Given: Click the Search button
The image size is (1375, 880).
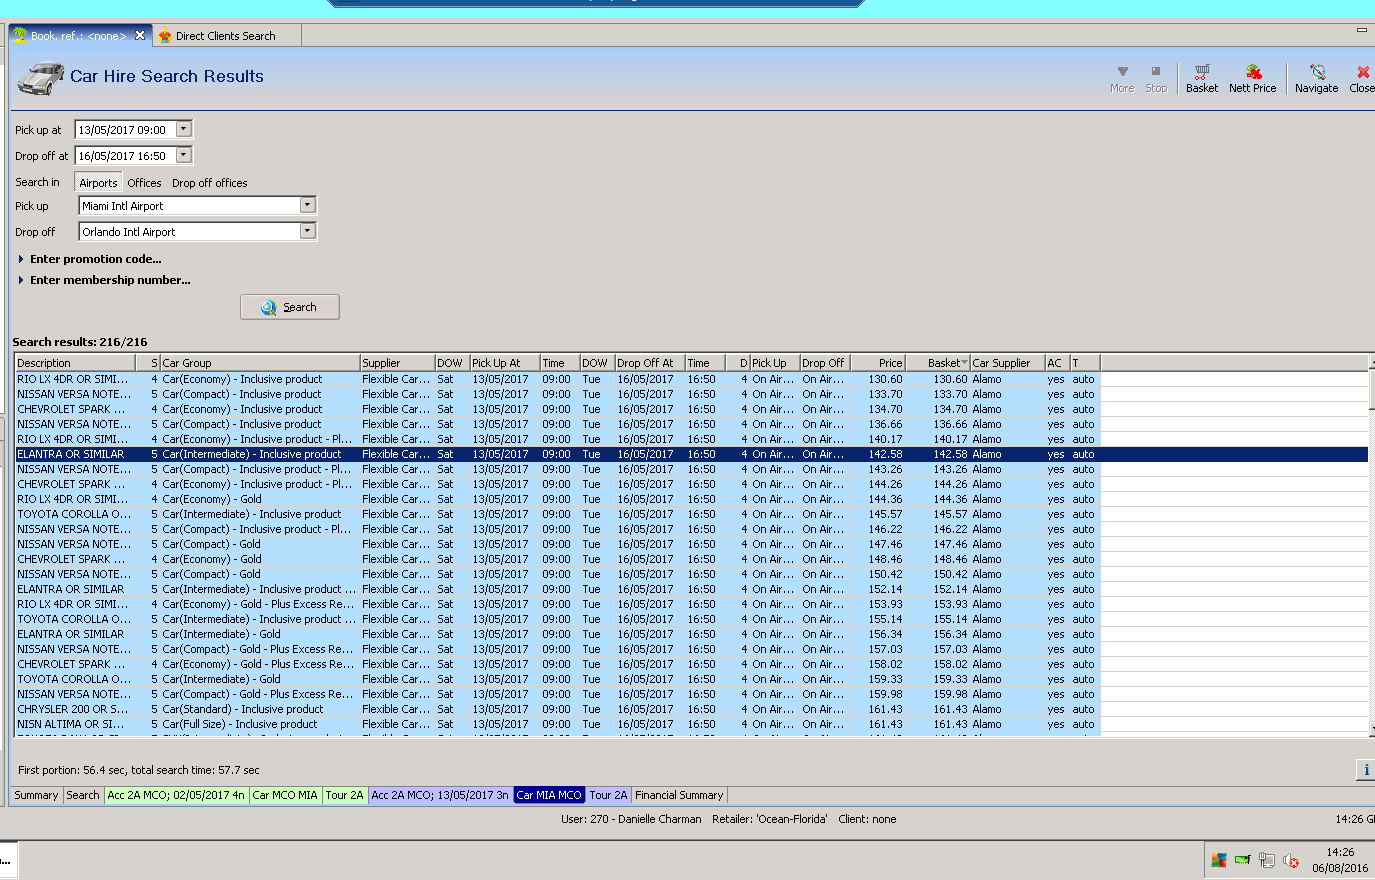Looking at the screenshot, I should [x=289, y=307].
